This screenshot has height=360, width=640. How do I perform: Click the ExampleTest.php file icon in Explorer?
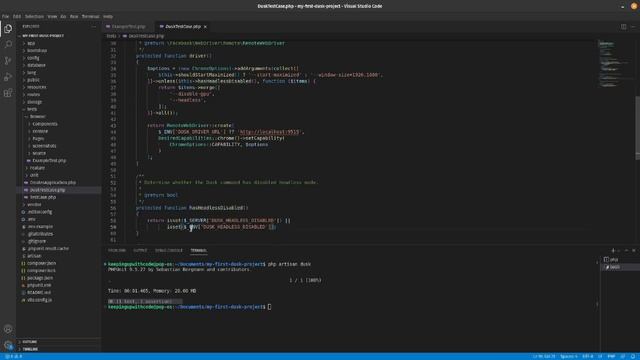click(x=29, y=160)
